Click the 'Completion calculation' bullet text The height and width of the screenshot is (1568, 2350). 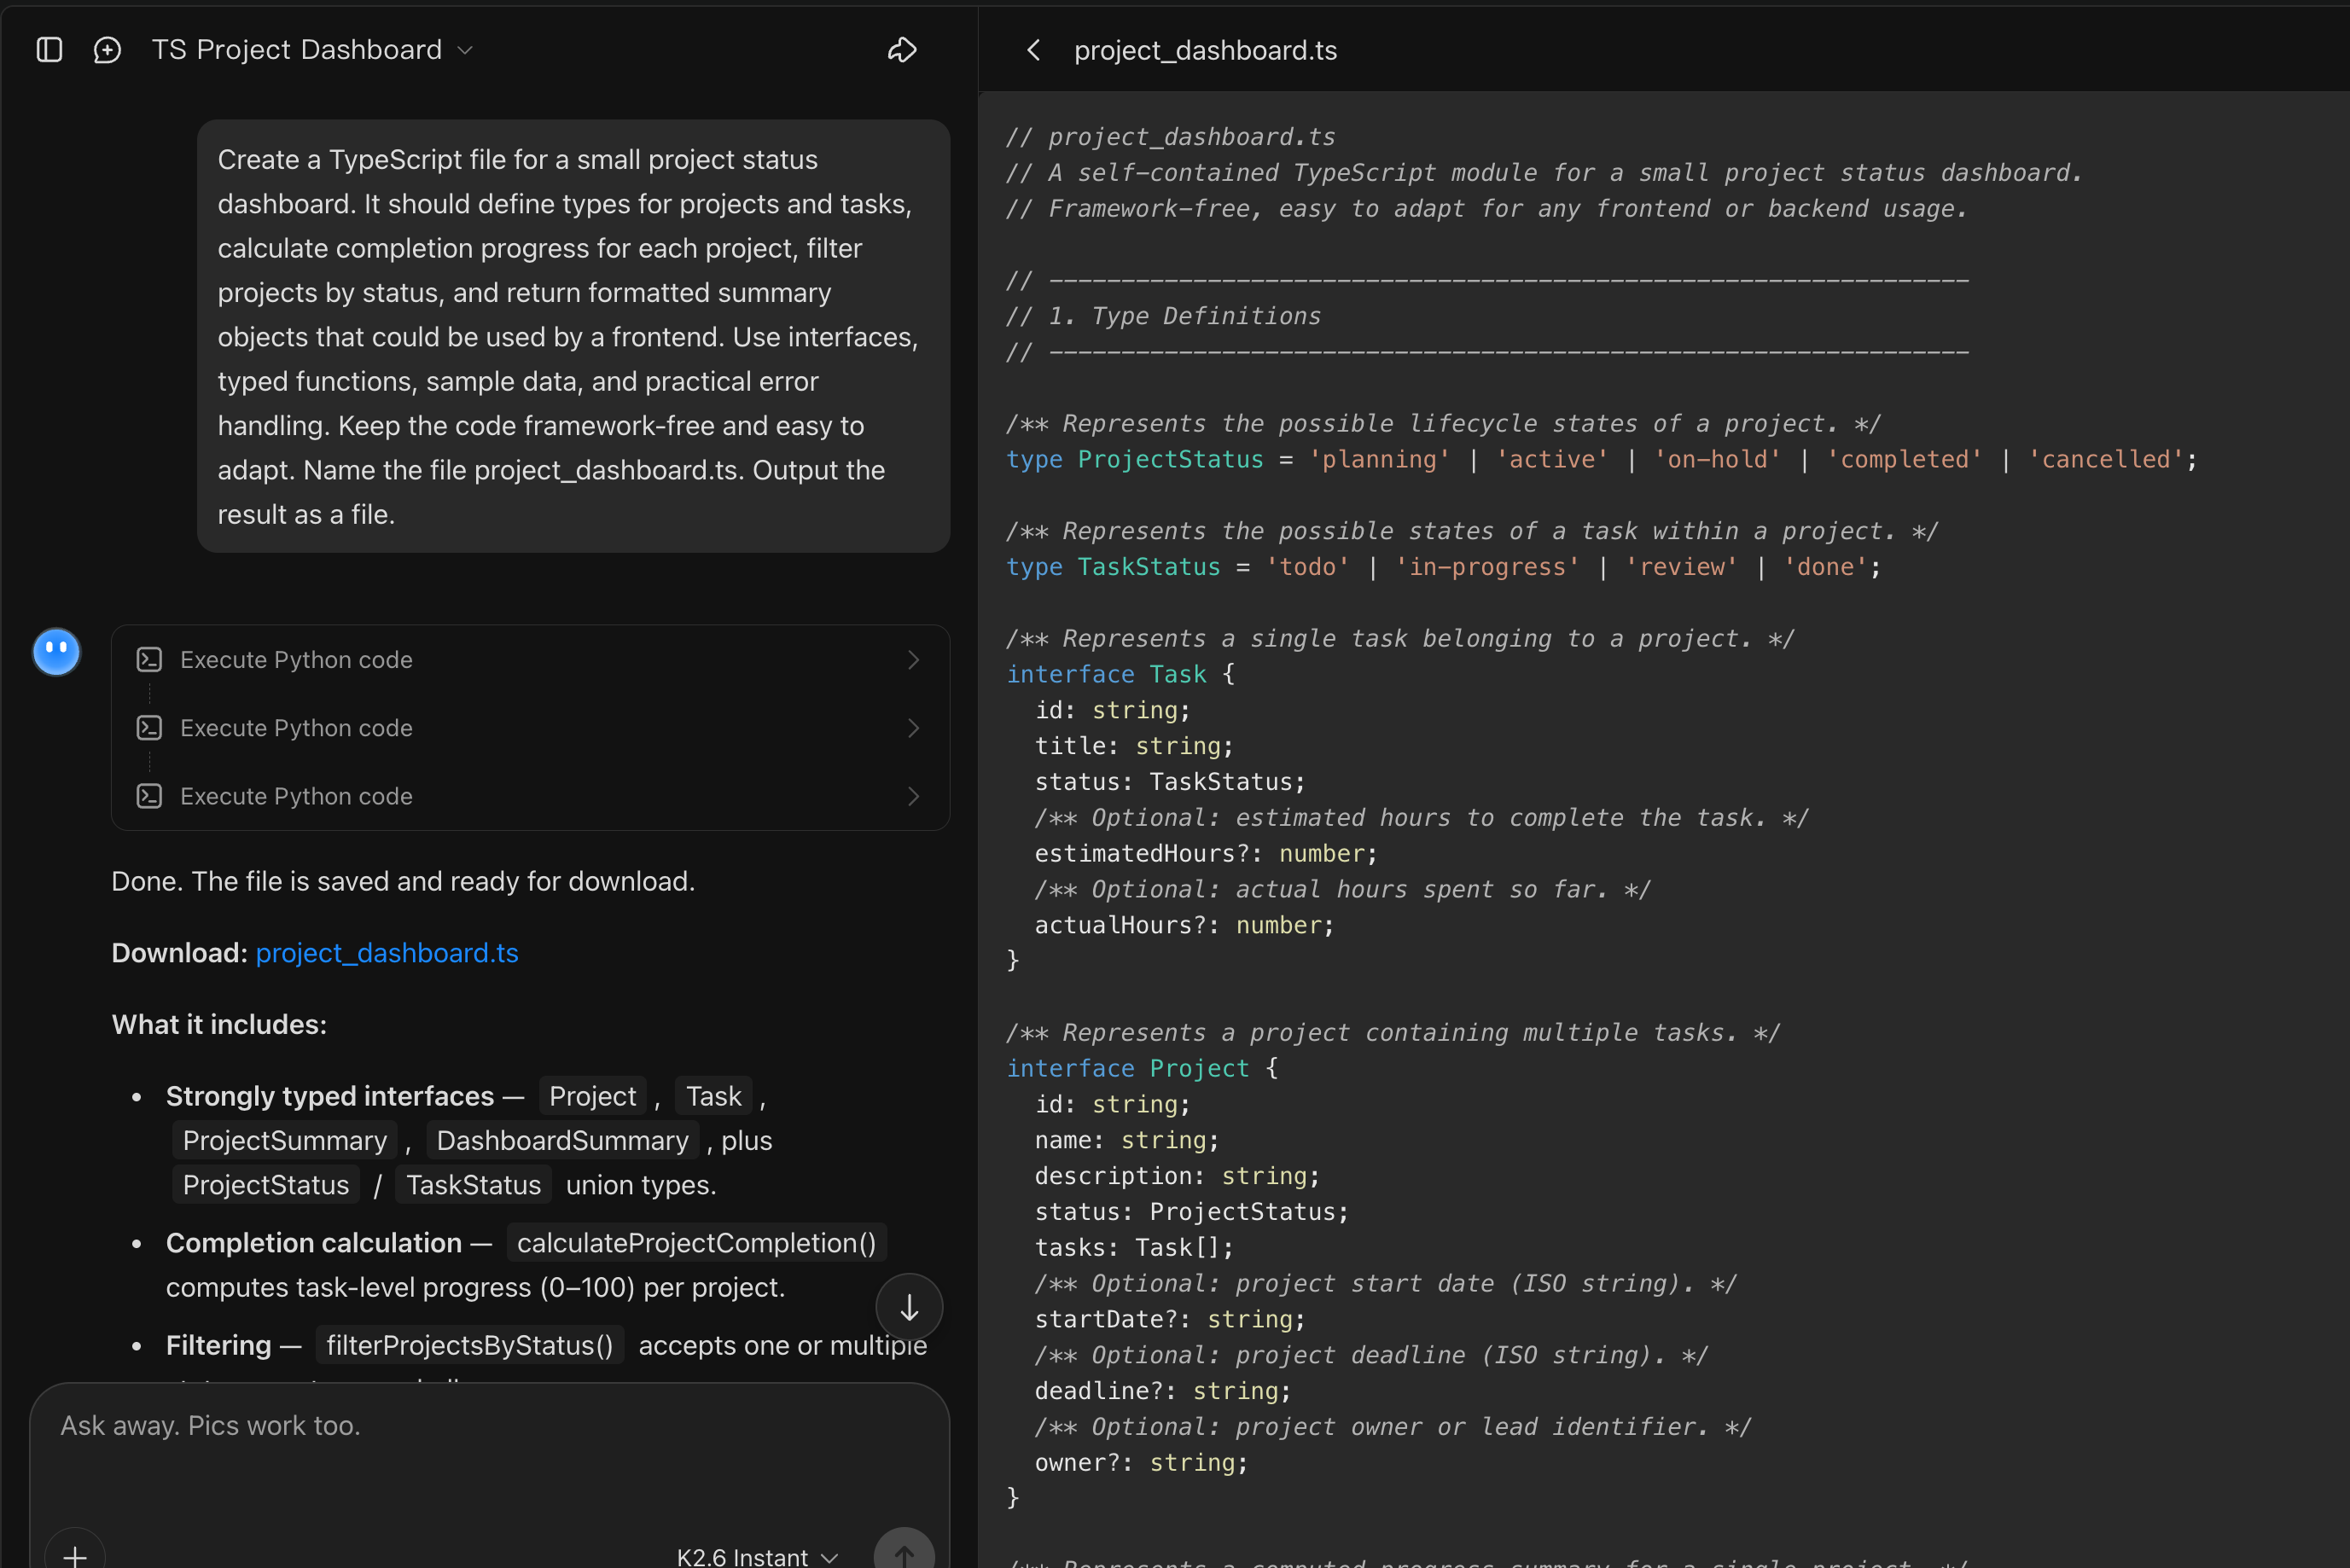[314, 1243]
